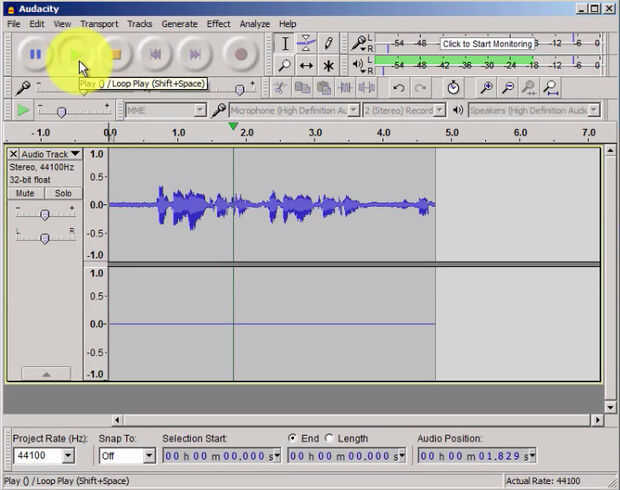Click Fit Selection in window zoom icon
Image resolution: width=620 pixels, height=490 pixels.
[x=529, y=88]
